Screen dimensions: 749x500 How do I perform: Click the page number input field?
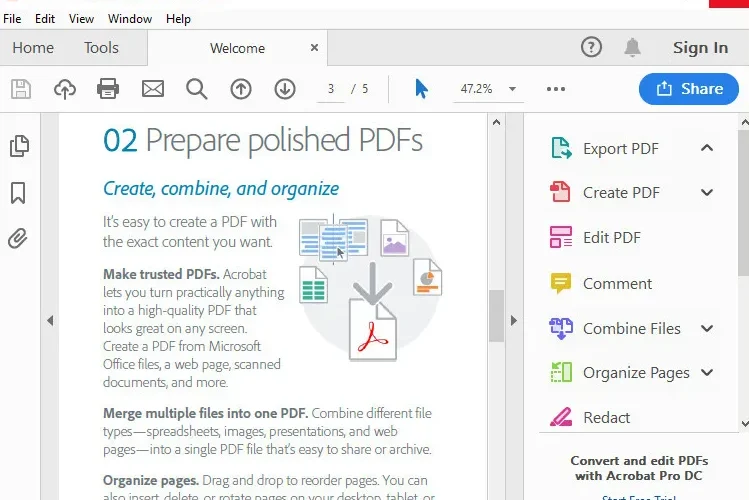[331, 89]
